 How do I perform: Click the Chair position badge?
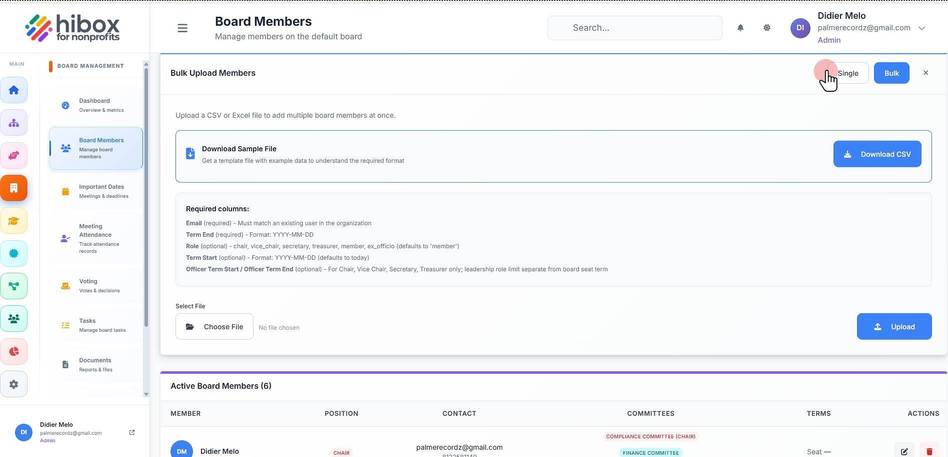(x=340, y=453)
